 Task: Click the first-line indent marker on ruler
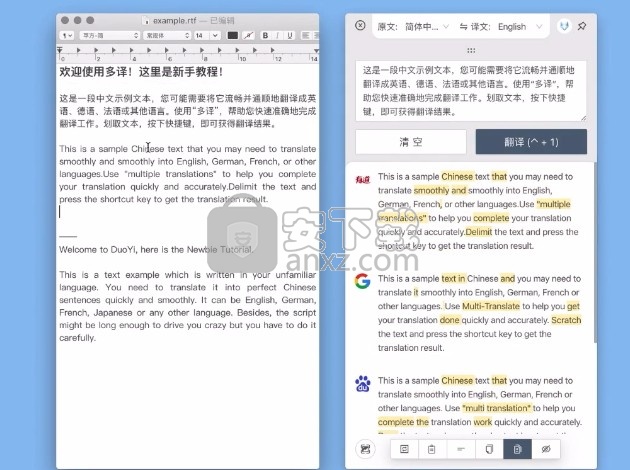[x=60, y=49]
